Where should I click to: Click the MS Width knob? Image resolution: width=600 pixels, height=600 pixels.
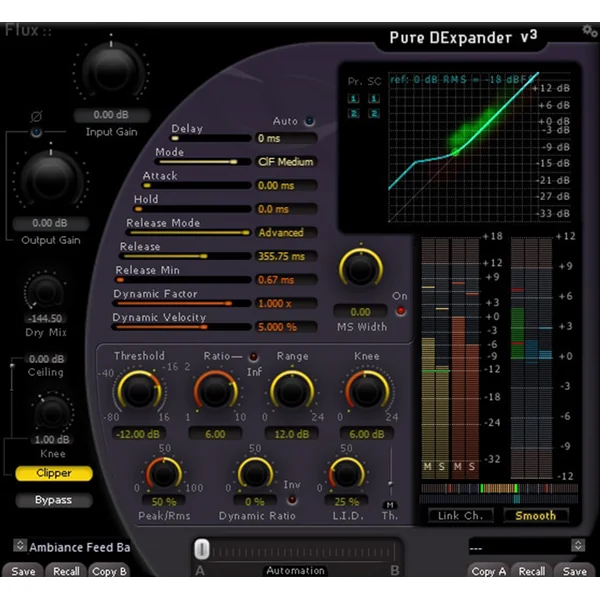(360, 269)
